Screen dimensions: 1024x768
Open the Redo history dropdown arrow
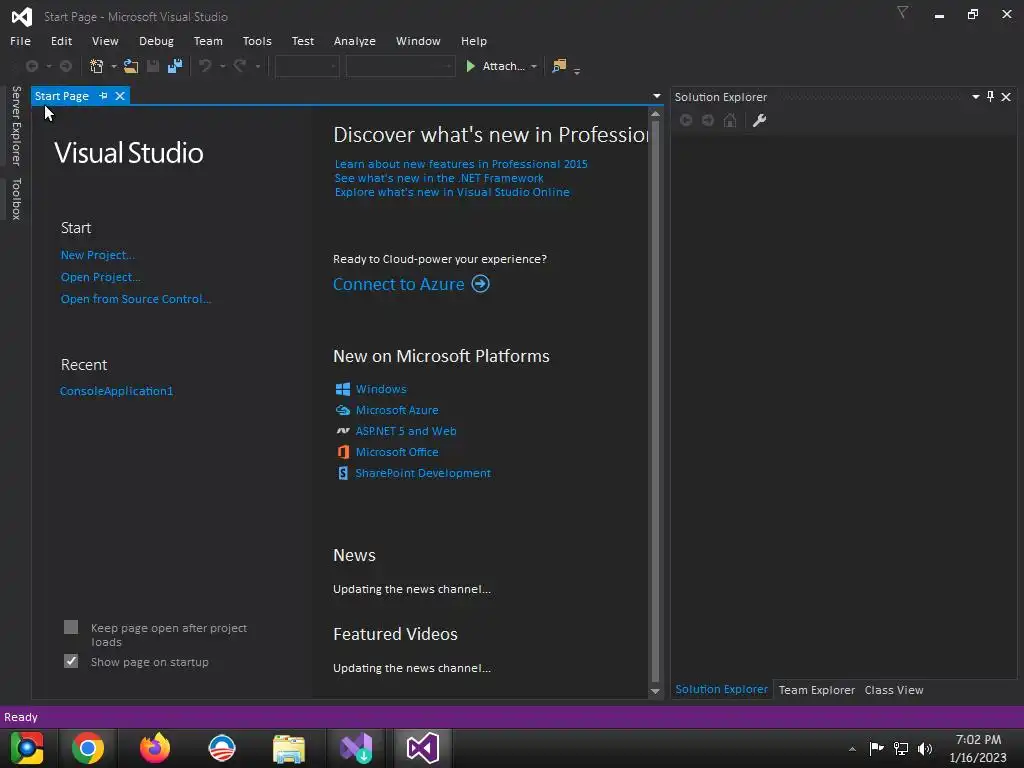[258, 67]
